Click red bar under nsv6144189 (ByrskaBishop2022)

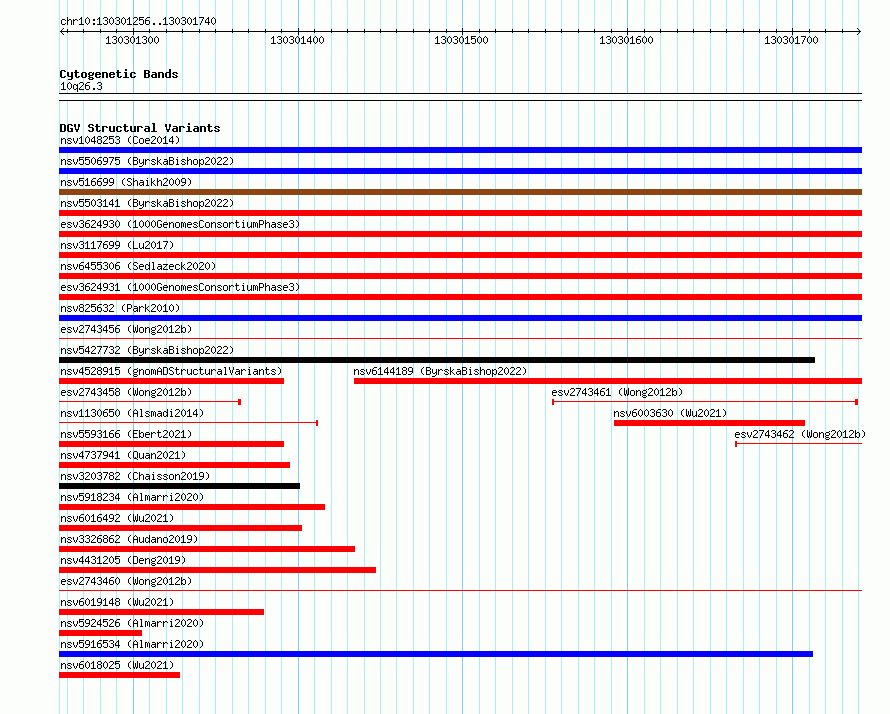608,381
